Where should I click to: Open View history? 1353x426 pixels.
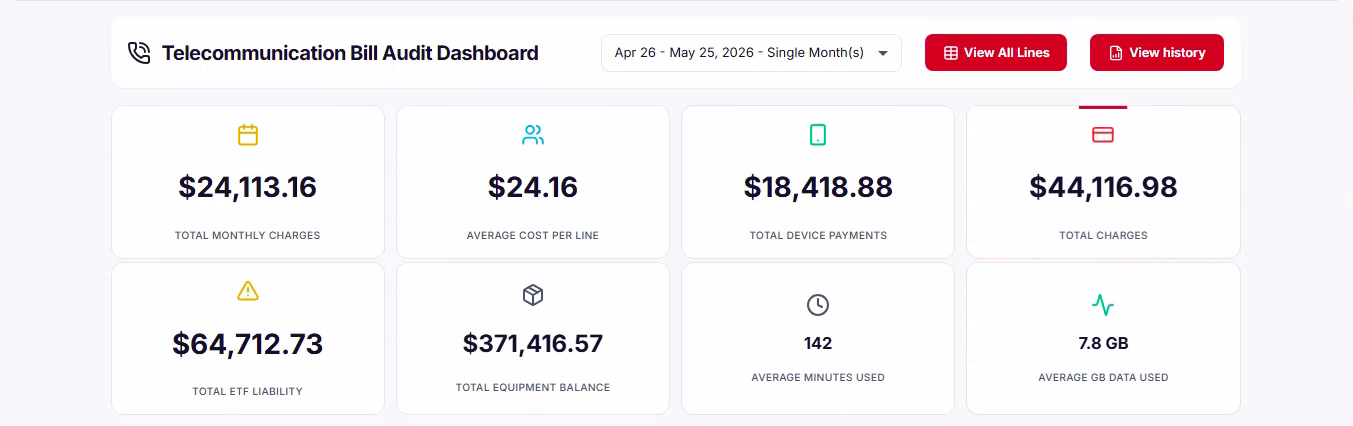point(1157,53)
